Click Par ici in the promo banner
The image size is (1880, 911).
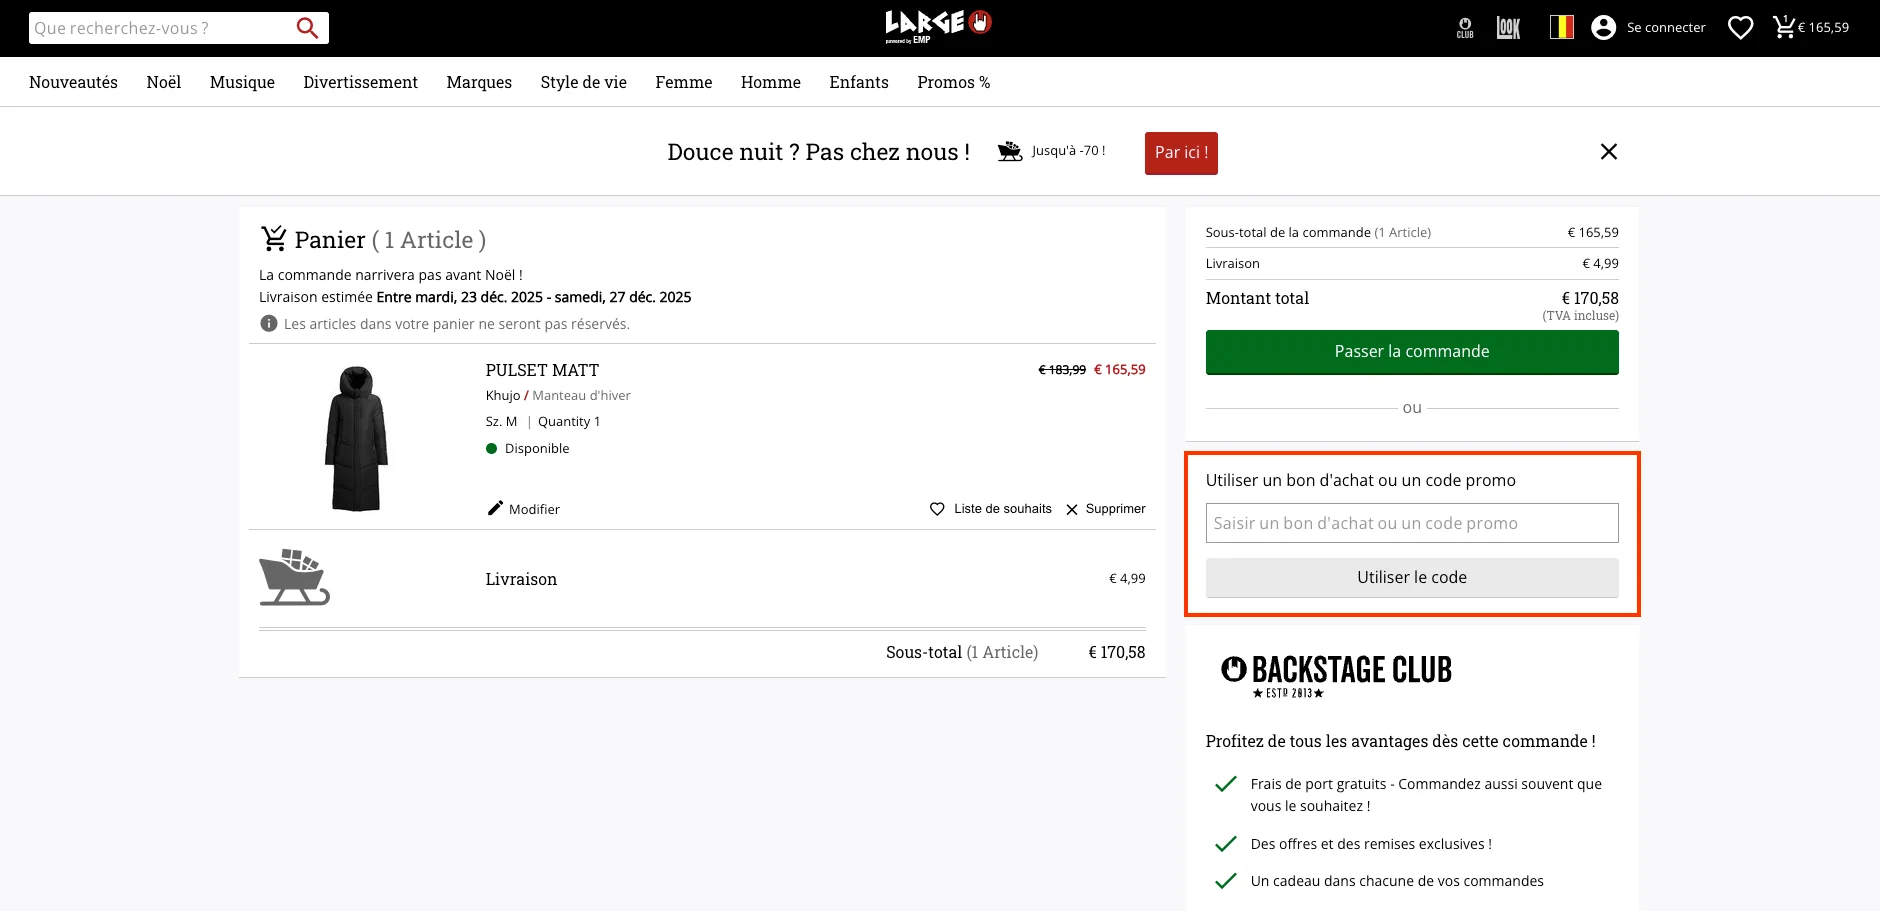(x=1181, y=153)
